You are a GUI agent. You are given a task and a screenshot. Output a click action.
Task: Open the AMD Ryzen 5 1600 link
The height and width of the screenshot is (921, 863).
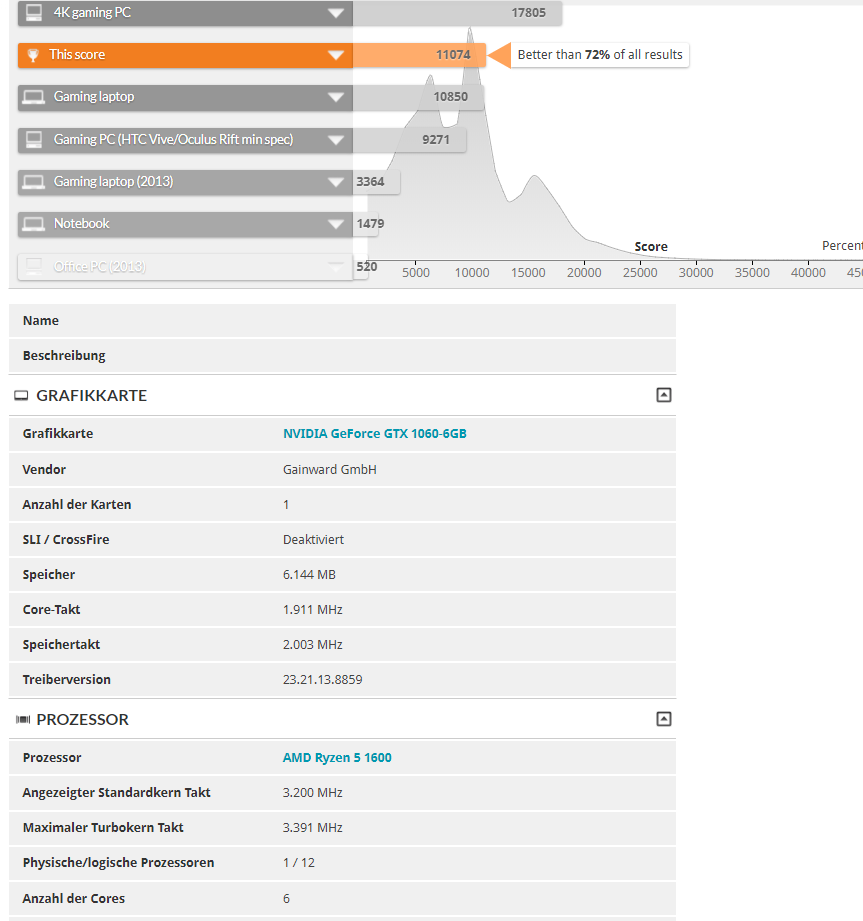pyautogui.click(x=337, y=758)
